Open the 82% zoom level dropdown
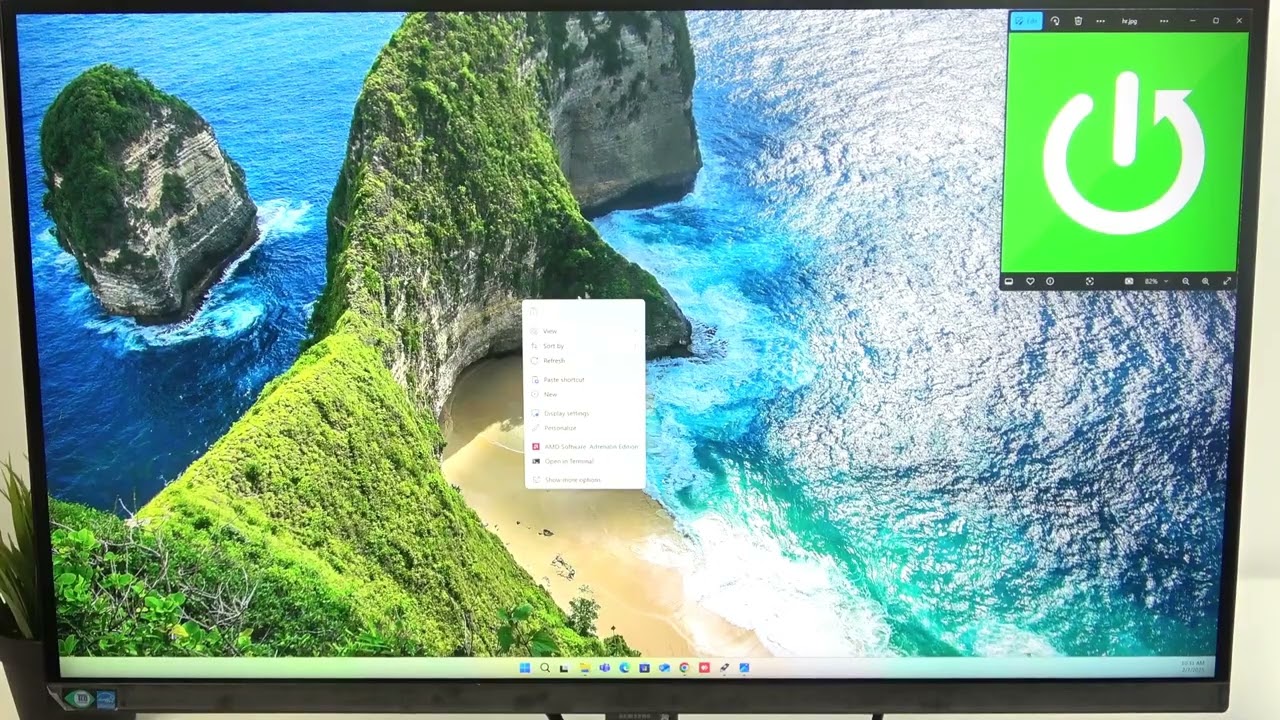The image size is (1280, 720). pyautogui.click(x=1156, y=282)
